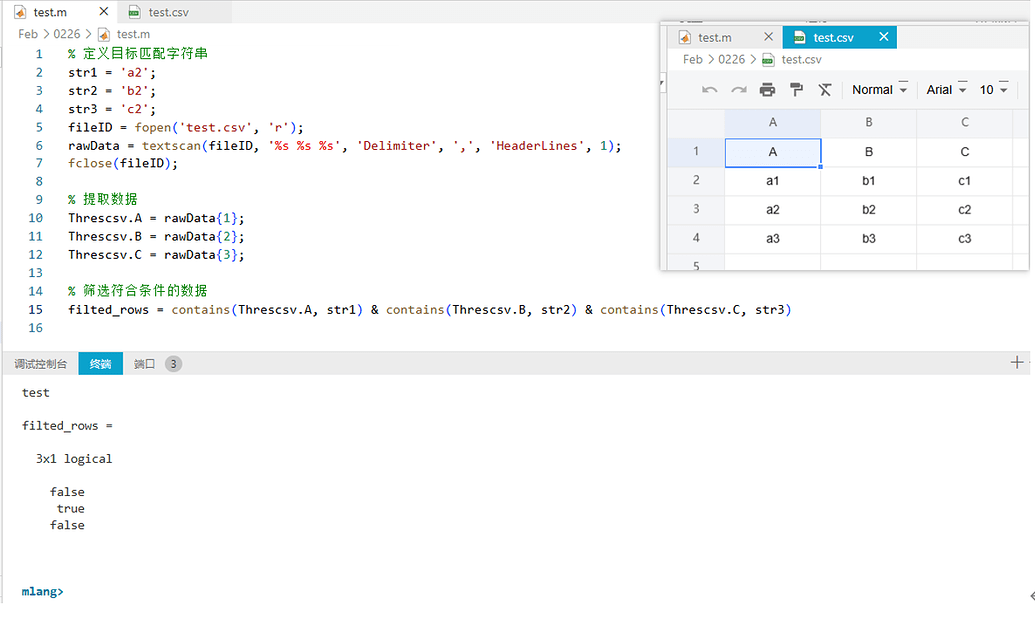Screen dimensions: 1035x631
Task: Click Feb breadcrumb in main editor
Action: click(x=28, y=34)
